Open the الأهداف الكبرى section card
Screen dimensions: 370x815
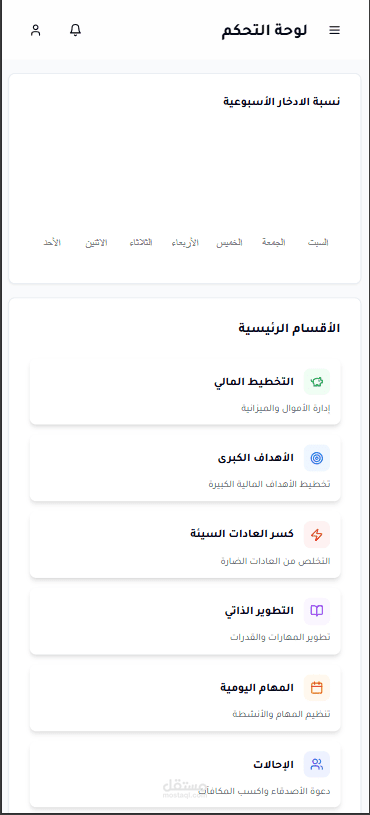tap(185, 468)
